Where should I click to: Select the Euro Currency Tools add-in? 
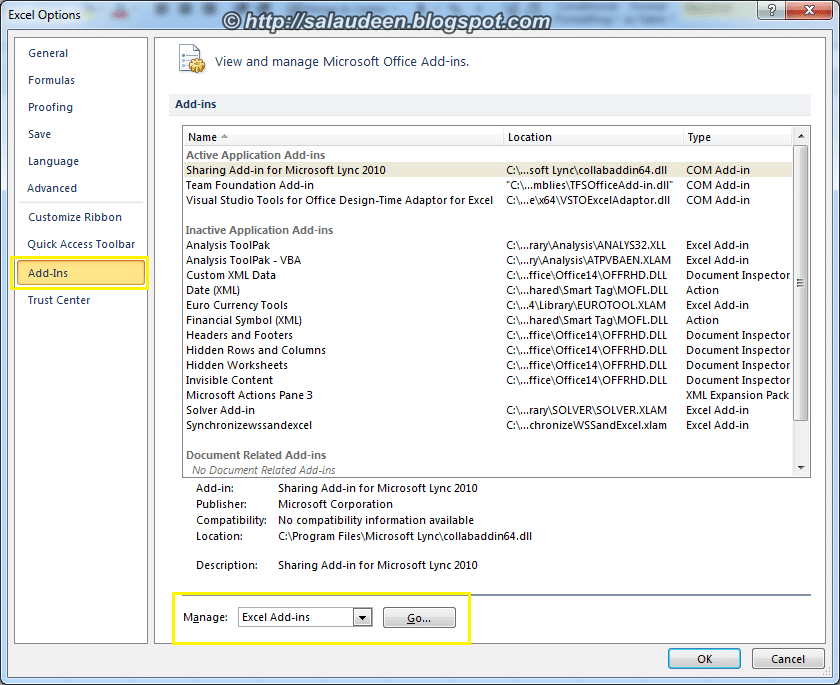pyautogui.click(x=237, y=305)
